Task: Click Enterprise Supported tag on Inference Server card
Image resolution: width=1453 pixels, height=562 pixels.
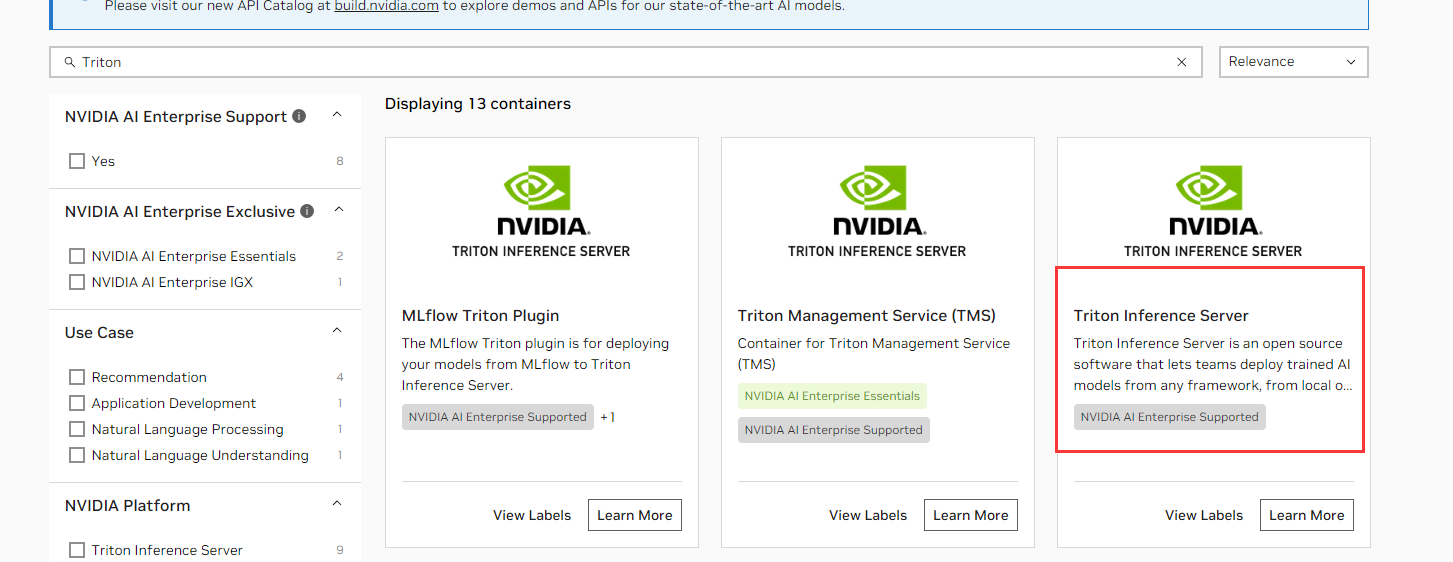Action: [1170, 417]
